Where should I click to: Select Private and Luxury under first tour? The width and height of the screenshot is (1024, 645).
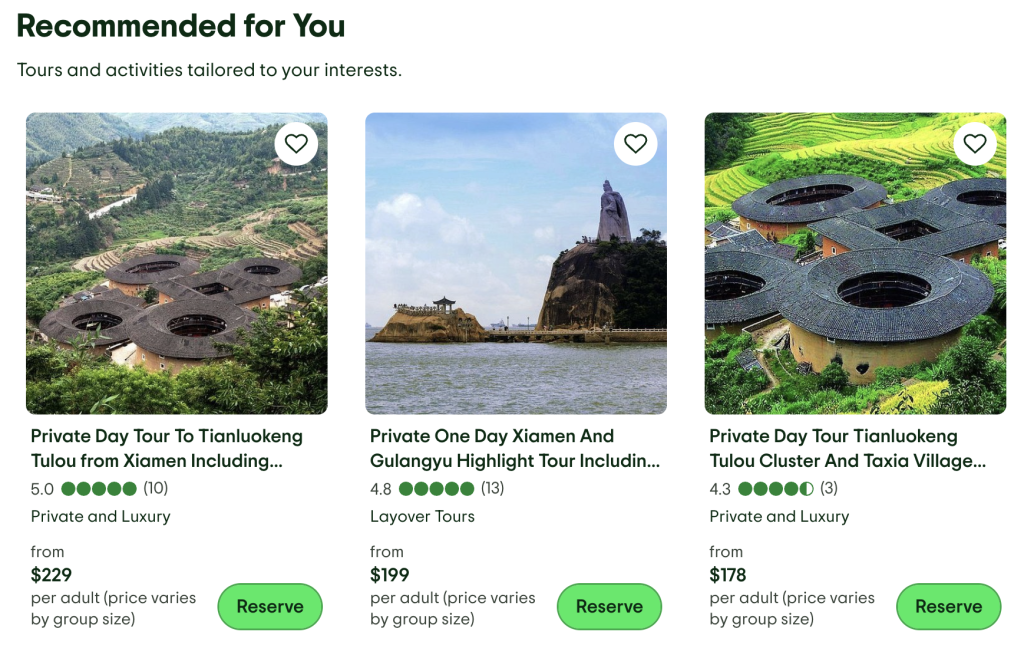click(x=100, y=516)
